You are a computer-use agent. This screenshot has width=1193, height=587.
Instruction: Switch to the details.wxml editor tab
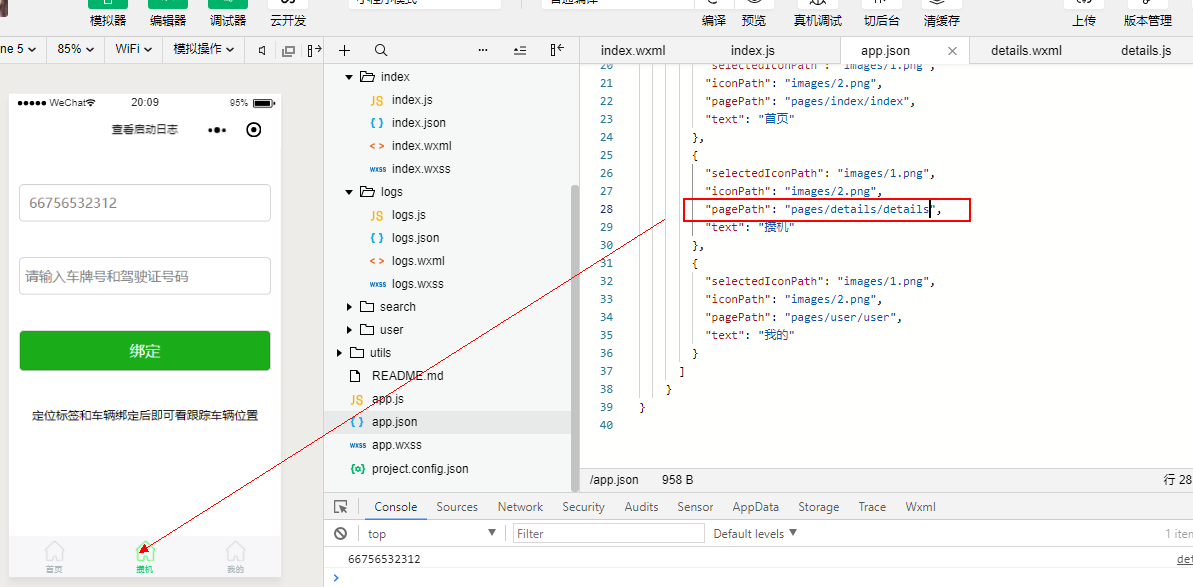point(1026,51)
